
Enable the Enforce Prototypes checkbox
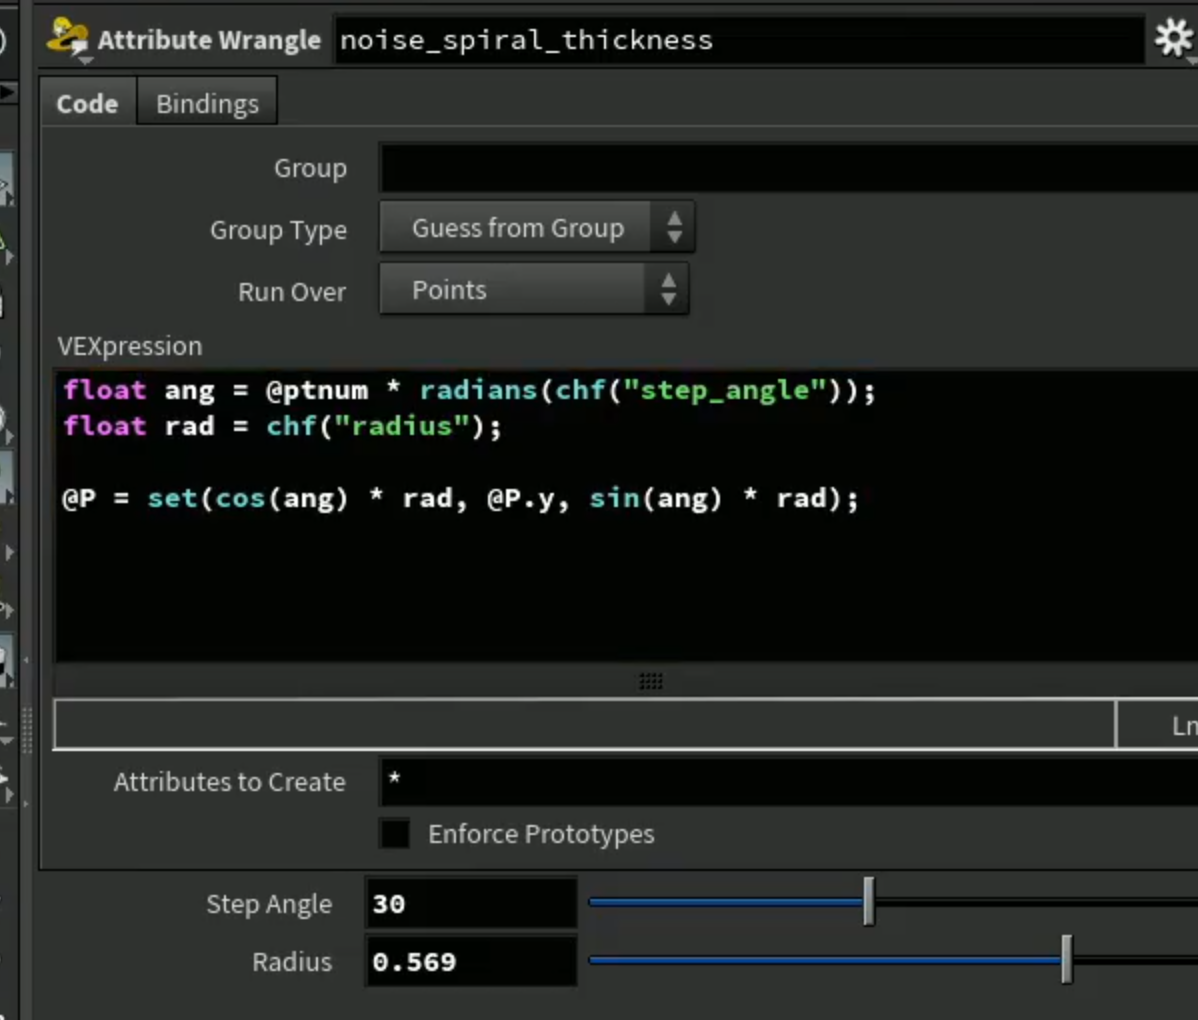click(x=394, y=834)
